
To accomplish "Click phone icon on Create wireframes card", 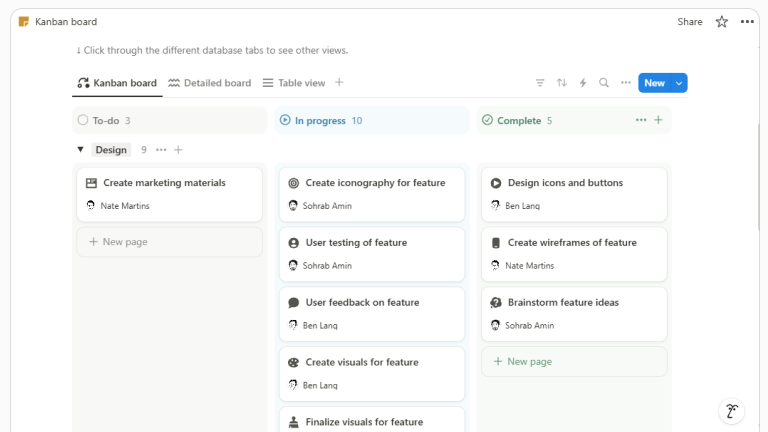I will [496, 243].
